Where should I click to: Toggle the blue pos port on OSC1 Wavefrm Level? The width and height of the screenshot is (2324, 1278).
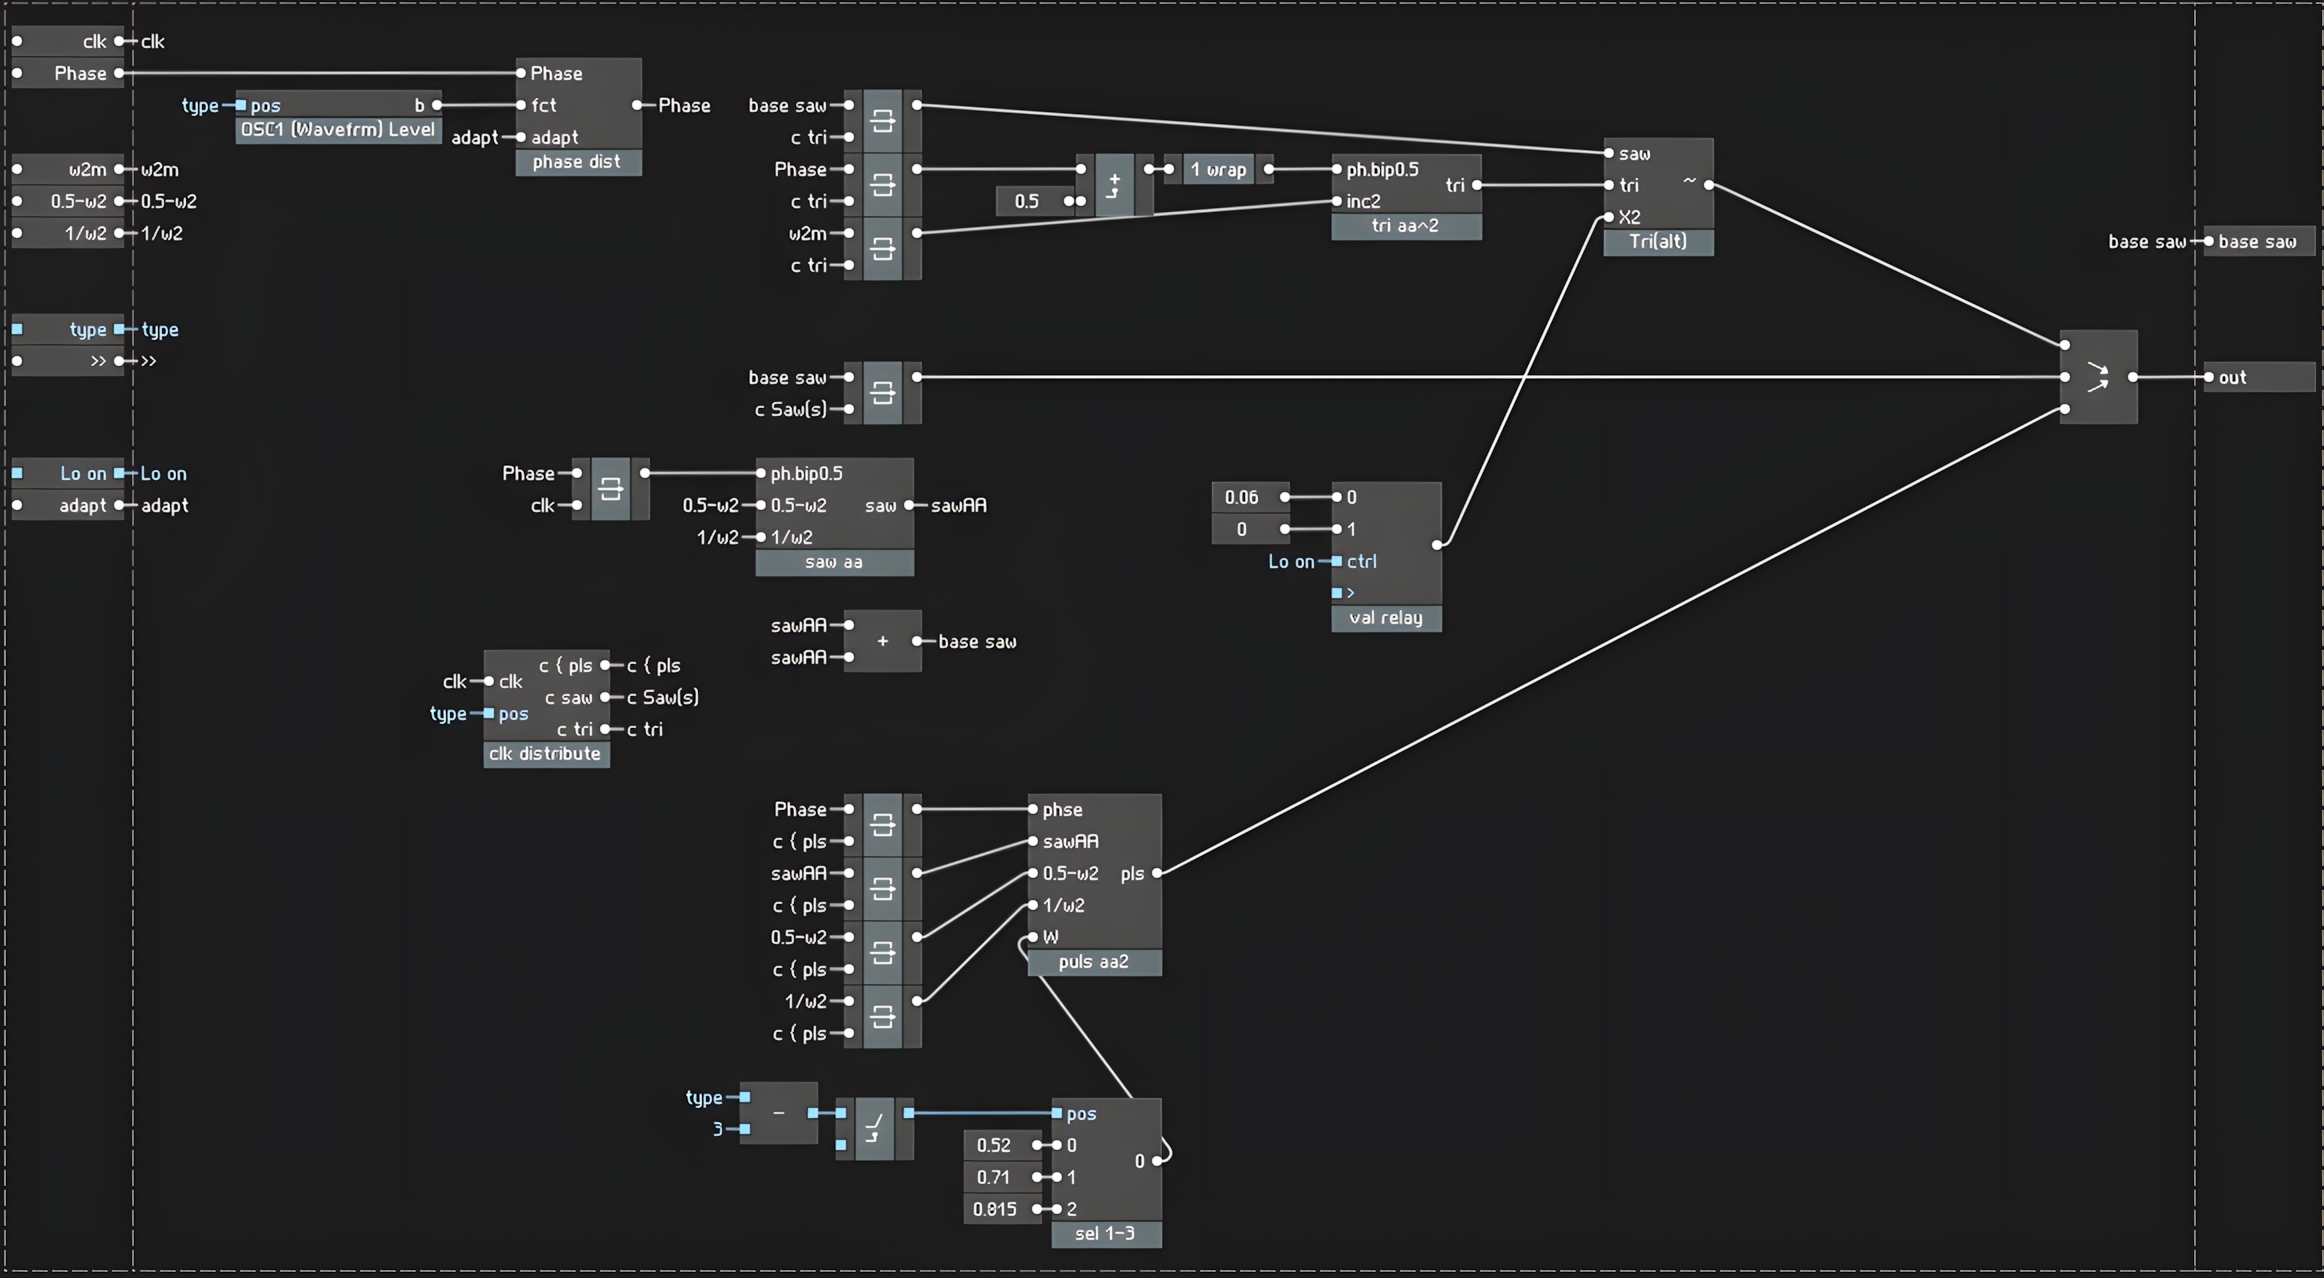pos(239,105)
